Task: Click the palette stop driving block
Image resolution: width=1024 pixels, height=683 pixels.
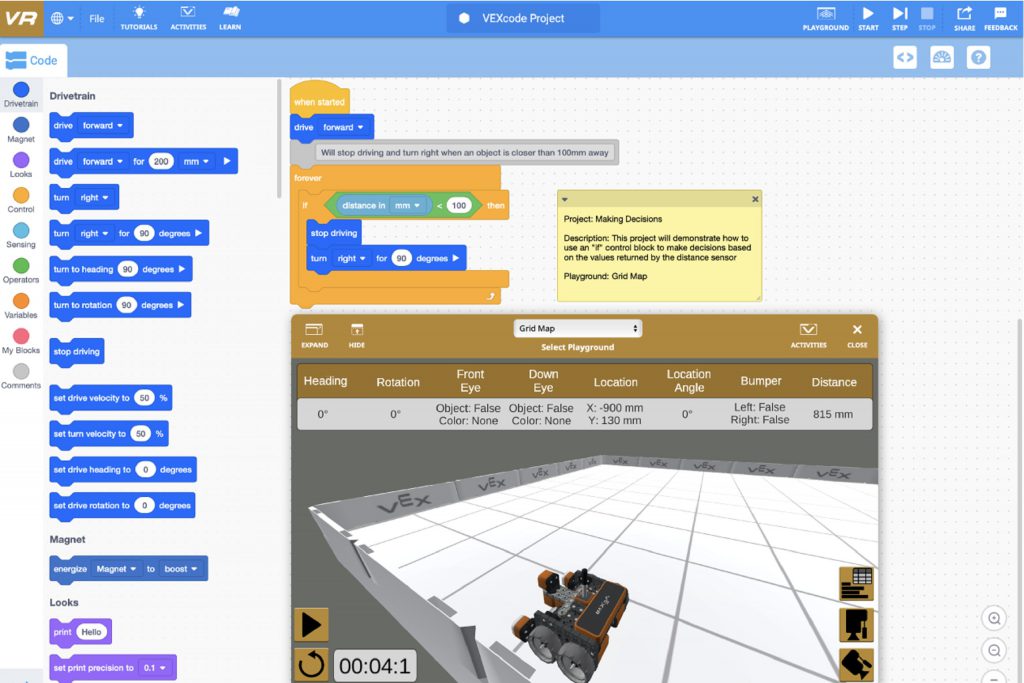Action: (77, 351)
